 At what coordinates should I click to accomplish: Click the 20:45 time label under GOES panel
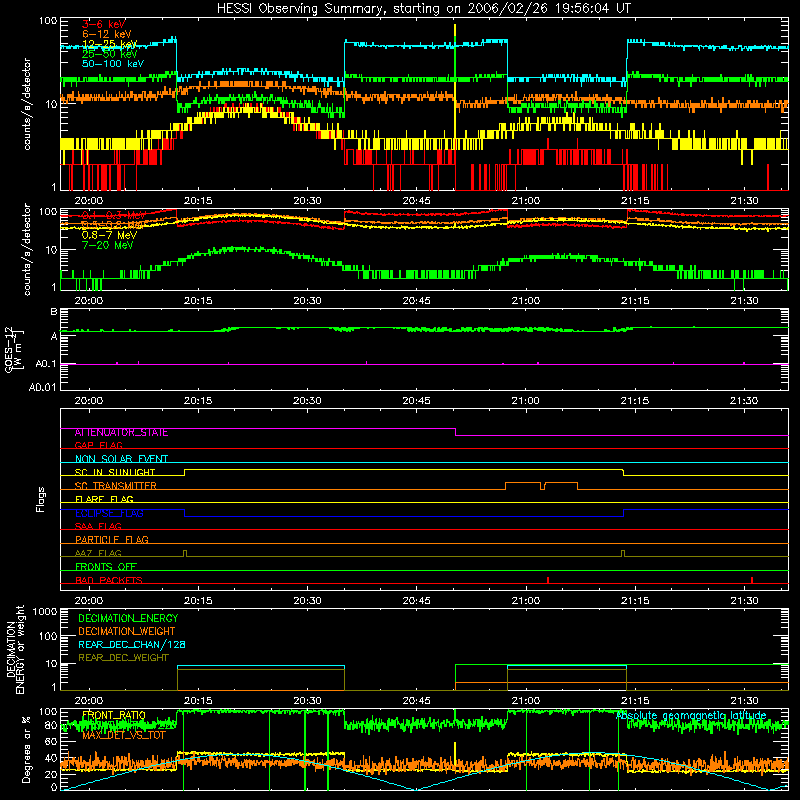[416, 401]
